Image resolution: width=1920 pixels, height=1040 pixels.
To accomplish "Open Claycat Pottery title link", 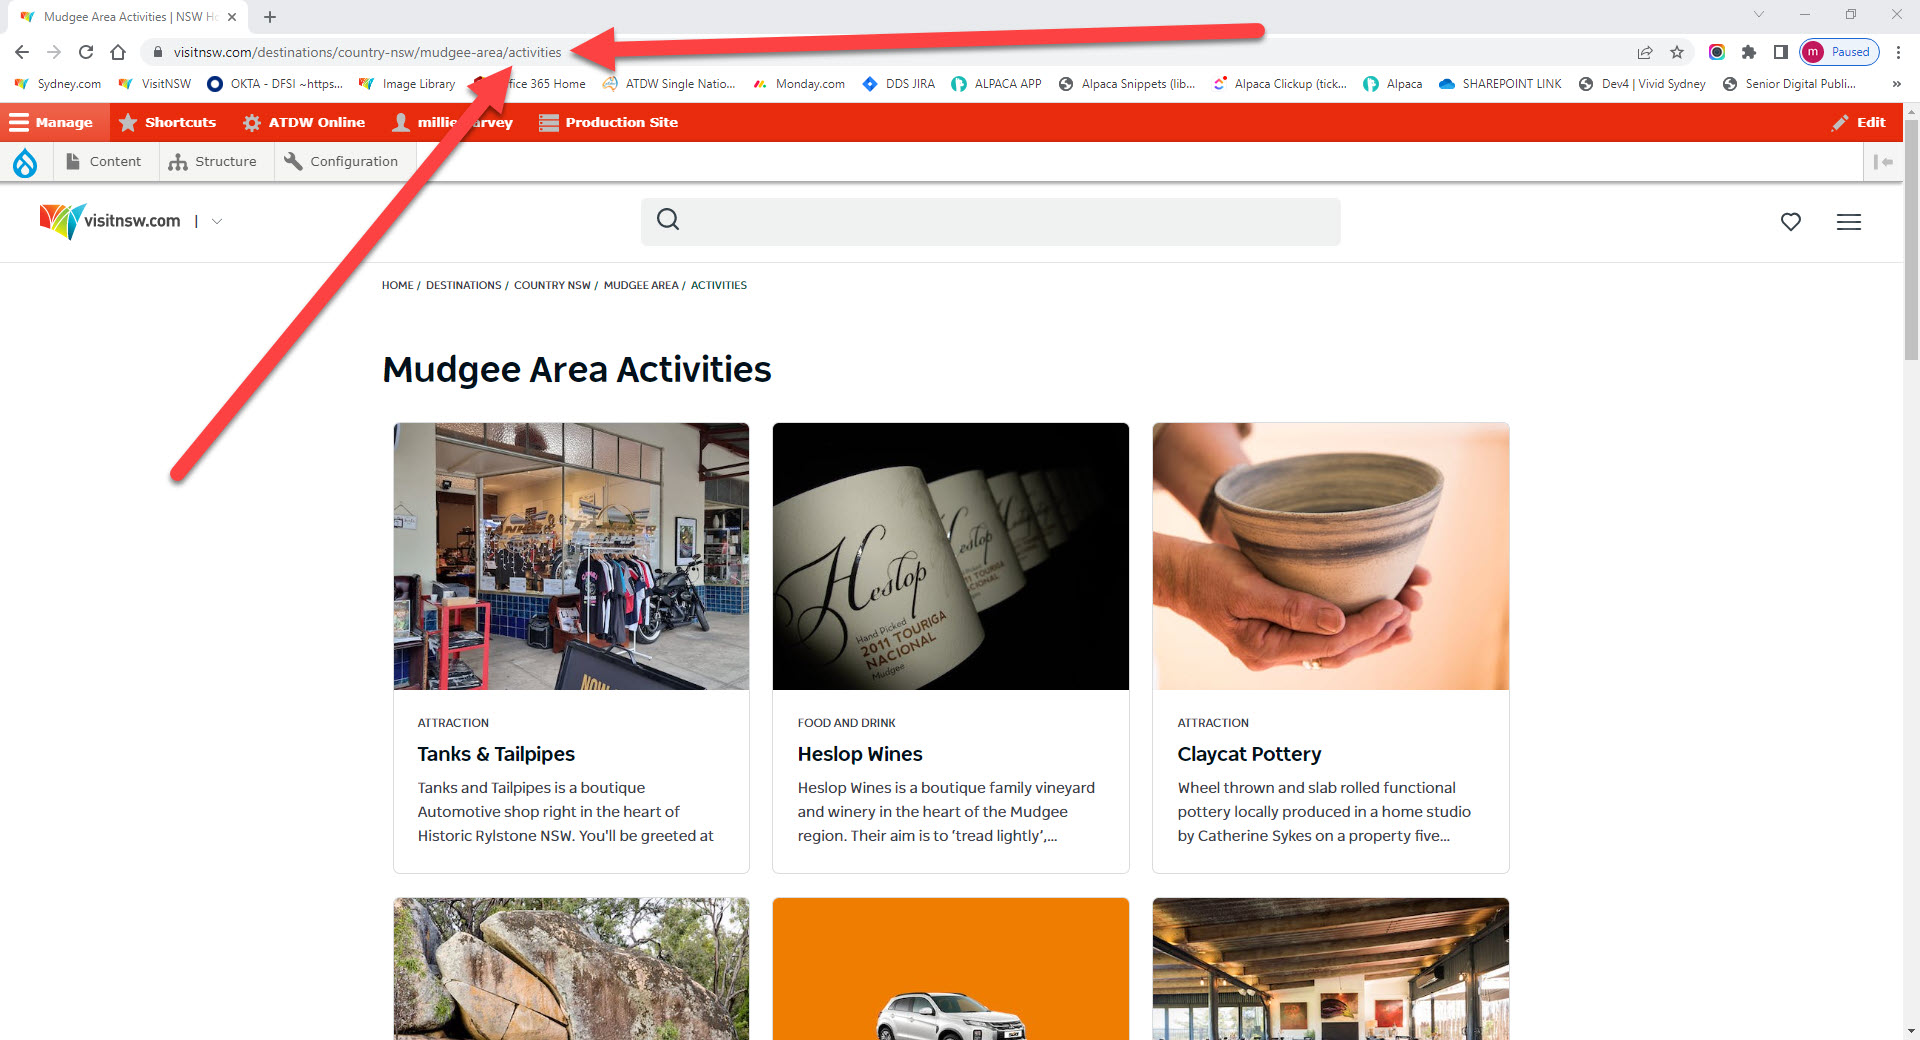I will pyautogui.click(x=1249, y=754).
